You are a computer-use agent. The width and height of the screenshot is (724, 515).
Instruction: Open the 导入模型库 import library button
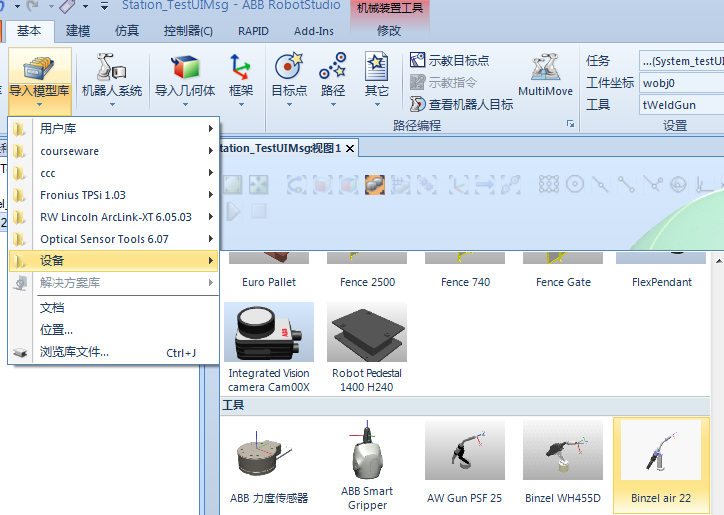click(39, 80)
